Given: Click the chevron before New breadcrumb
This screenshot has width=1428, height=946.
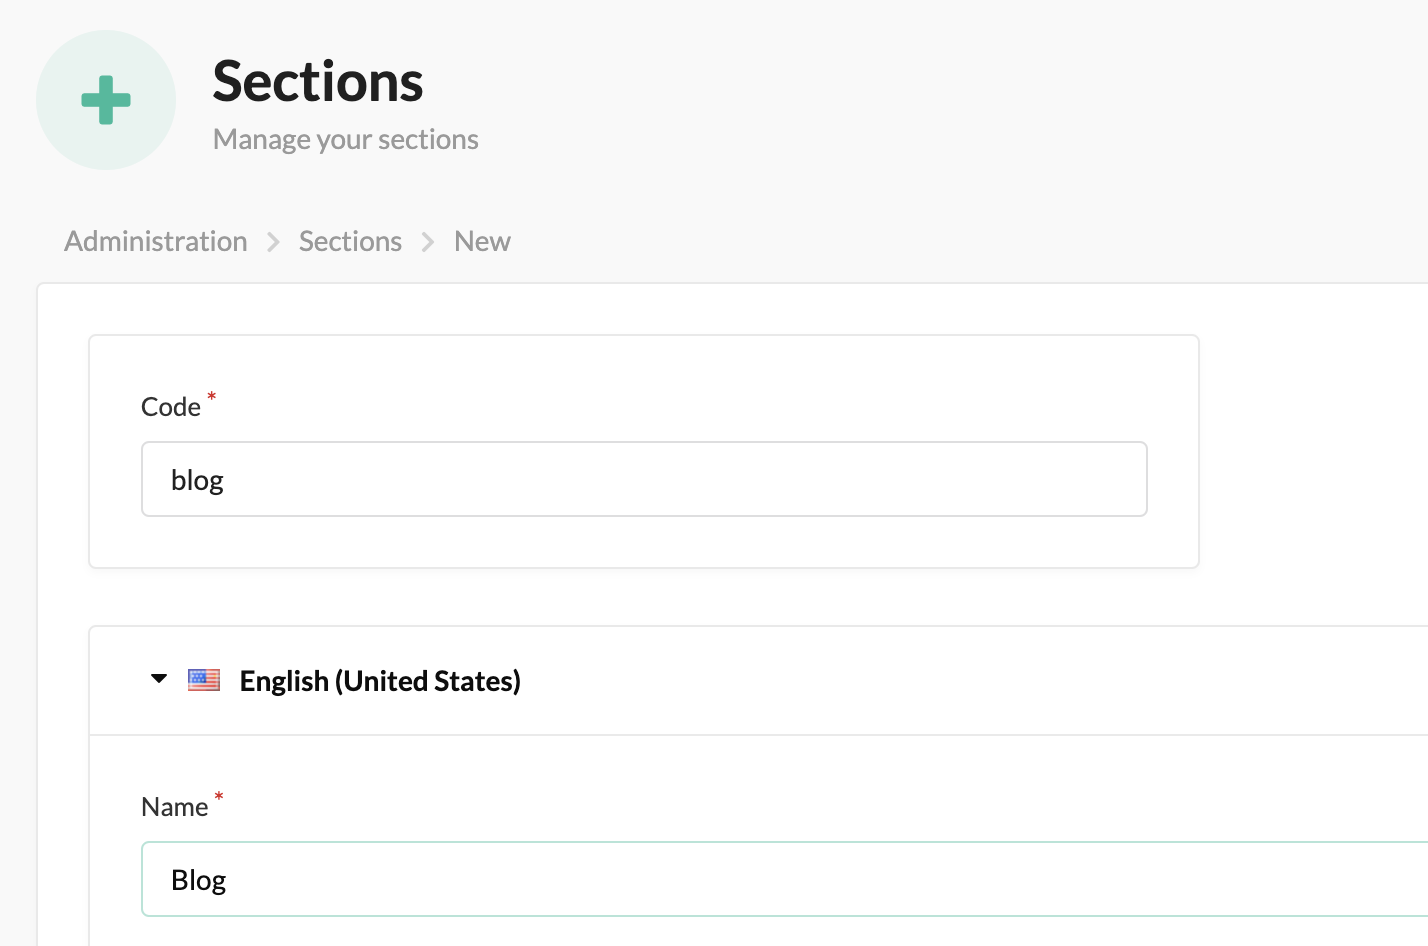Looking at the screenshot, I should point(428,242).
